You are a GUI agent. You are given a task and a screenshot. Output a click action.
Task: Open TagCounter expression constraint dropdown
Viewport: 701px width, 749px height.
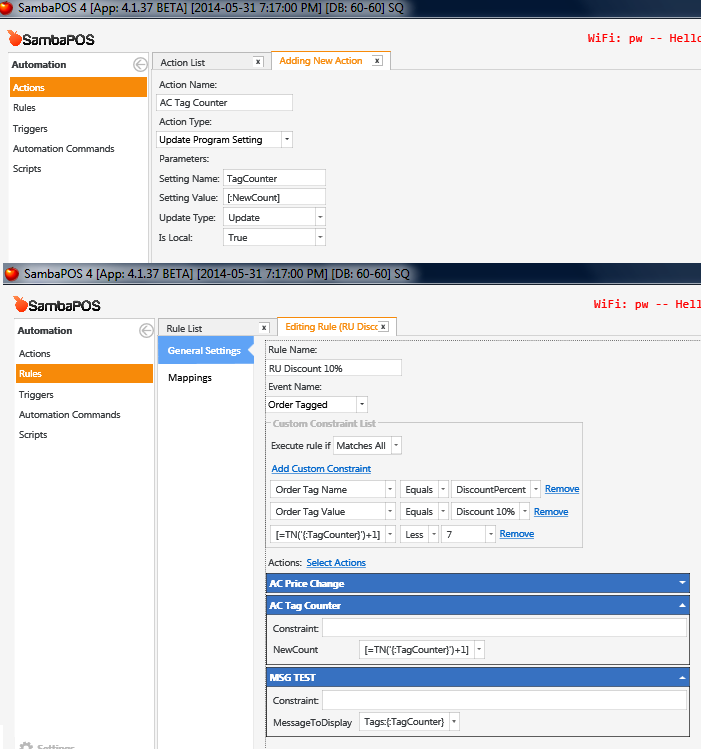click(x=390, y=534)
